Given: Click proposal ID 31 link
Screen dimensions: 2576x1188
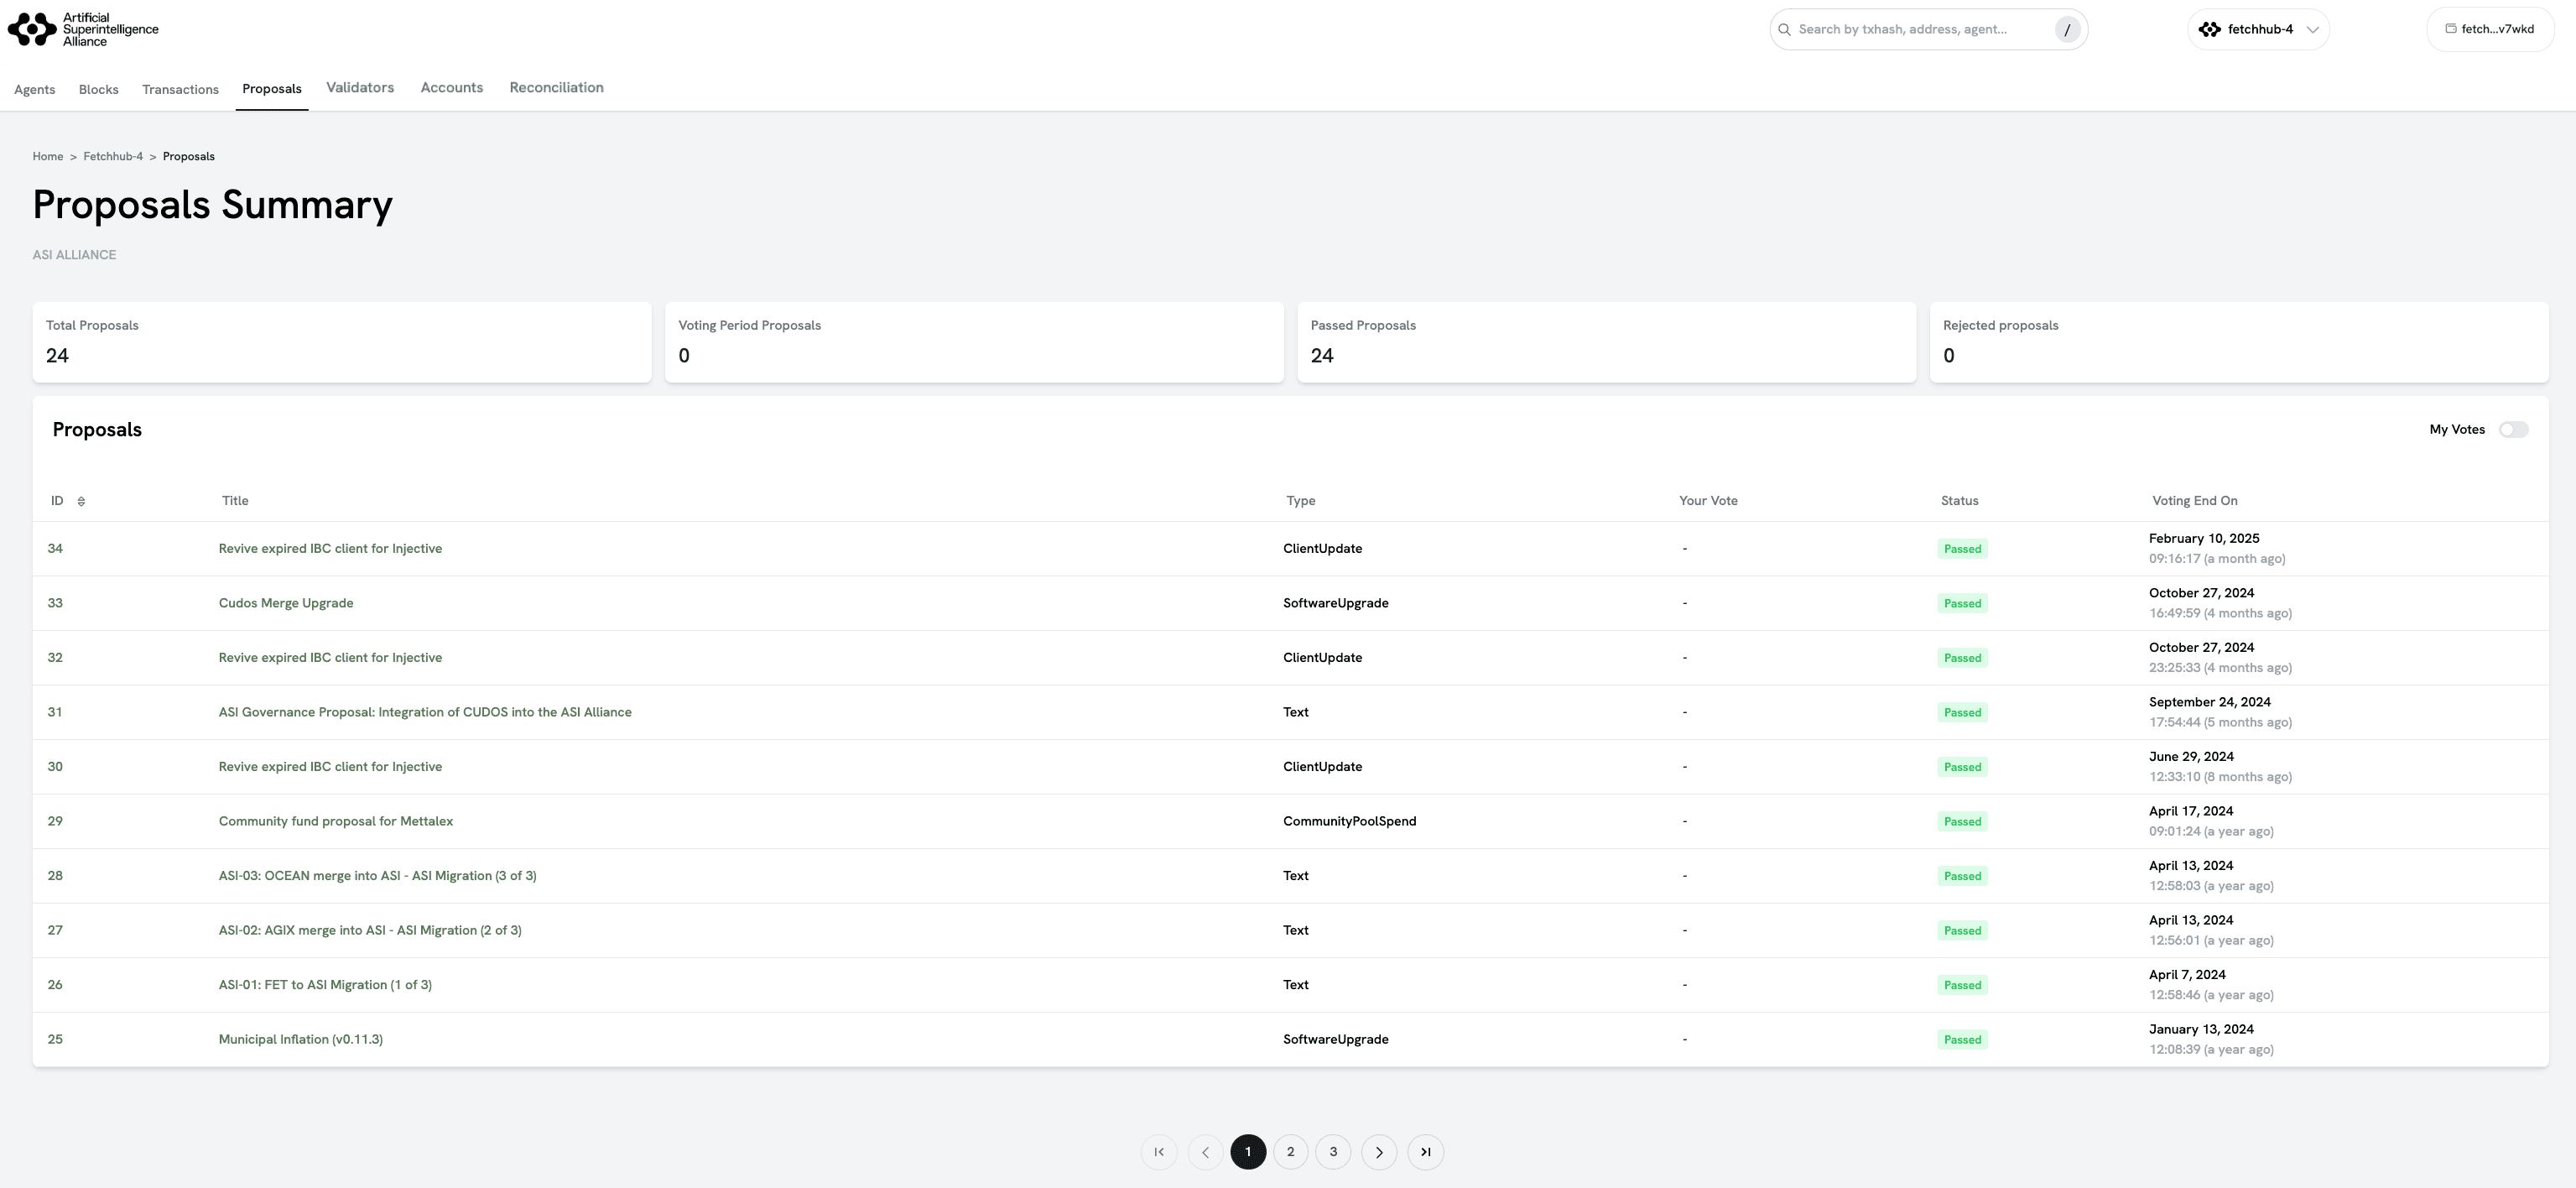Looking at the screenshot, I should pos(55,712).
